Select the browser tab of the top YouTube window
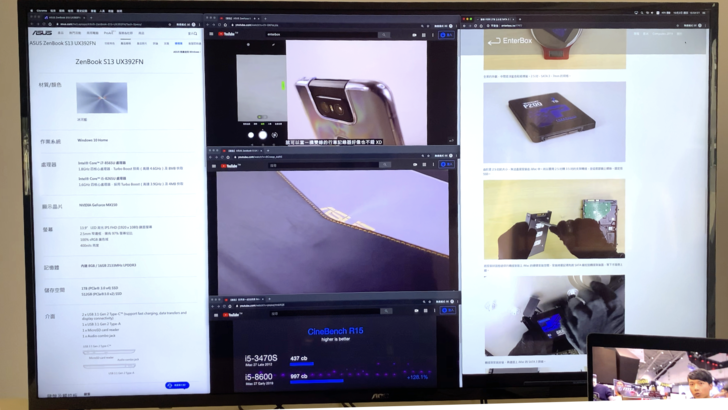This screenshot has height=410, width=728. (x=239, y=18)
